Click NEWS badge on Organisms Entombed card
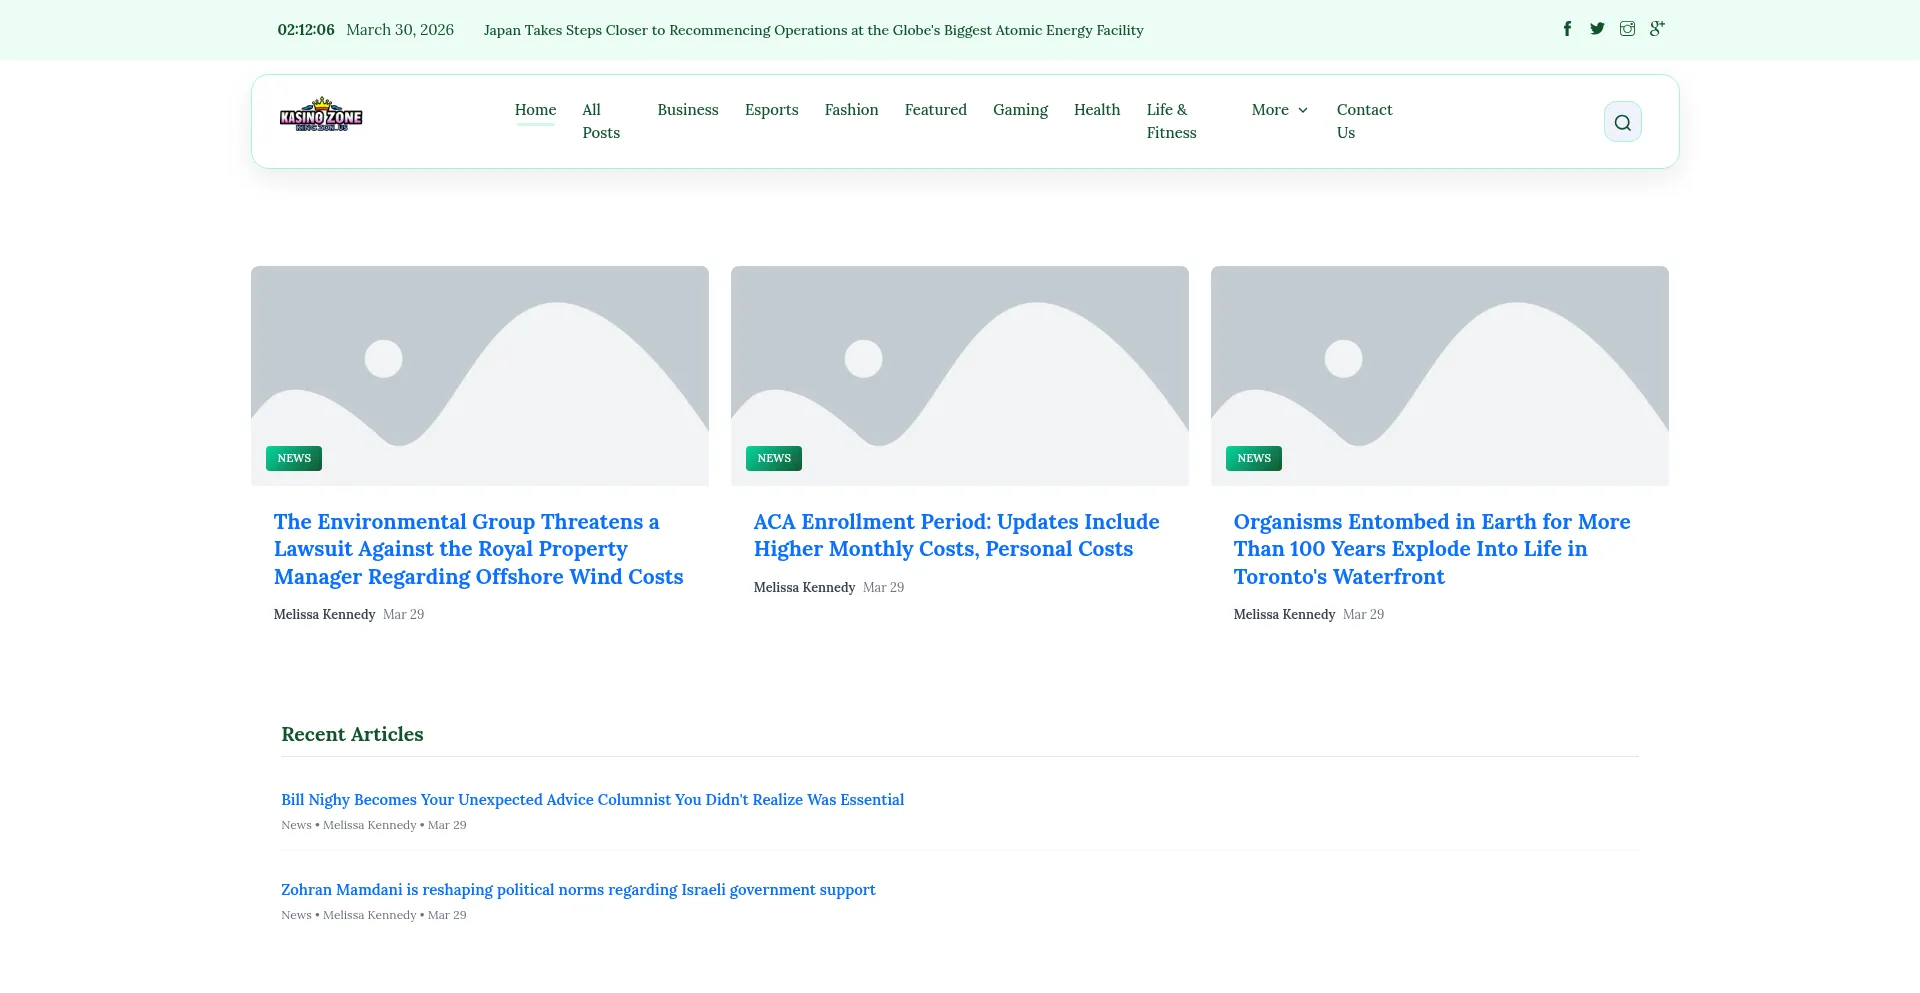The height and width of the screenshot is (993, 1920). 1254,458
